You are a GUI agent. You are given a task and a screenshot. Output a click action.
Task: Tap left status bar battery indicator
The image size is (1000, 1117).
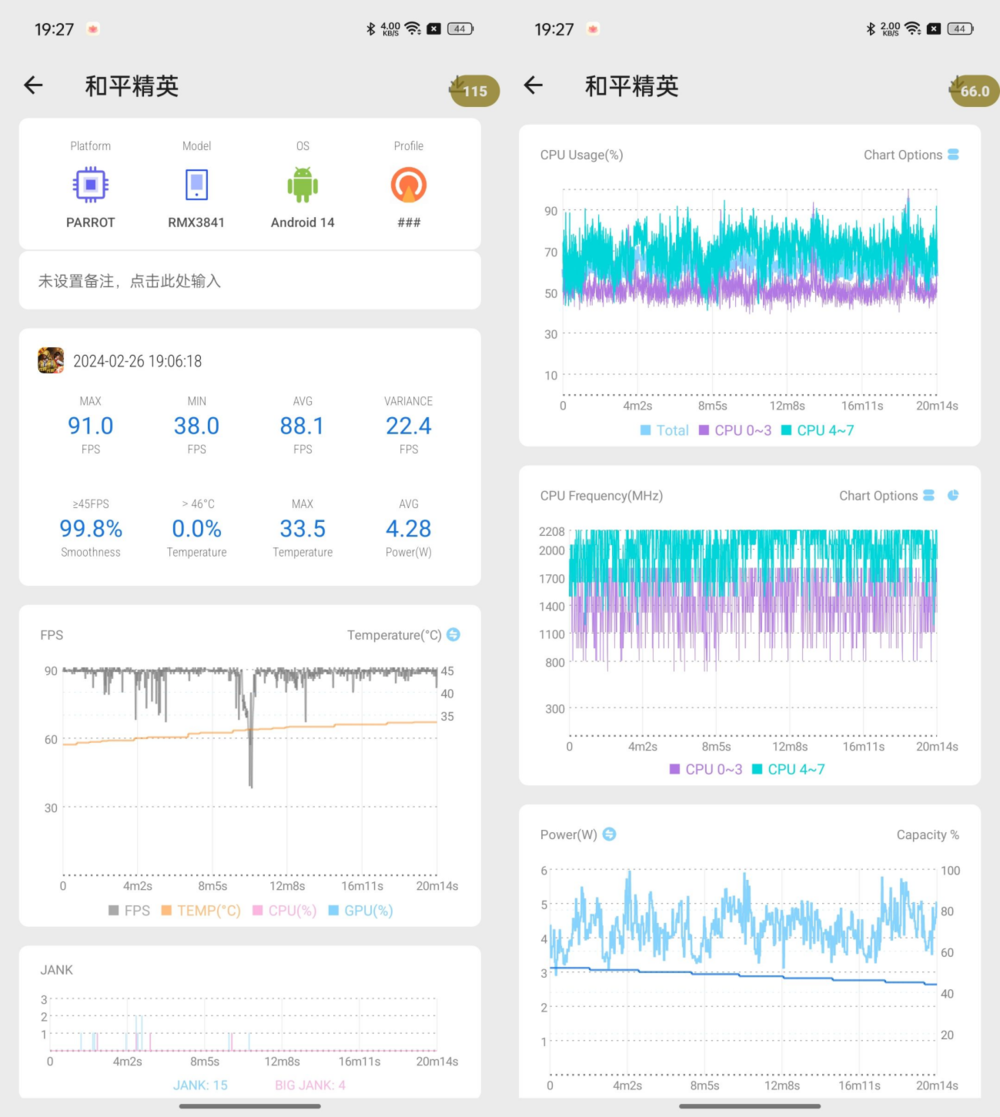coord(460,28)
